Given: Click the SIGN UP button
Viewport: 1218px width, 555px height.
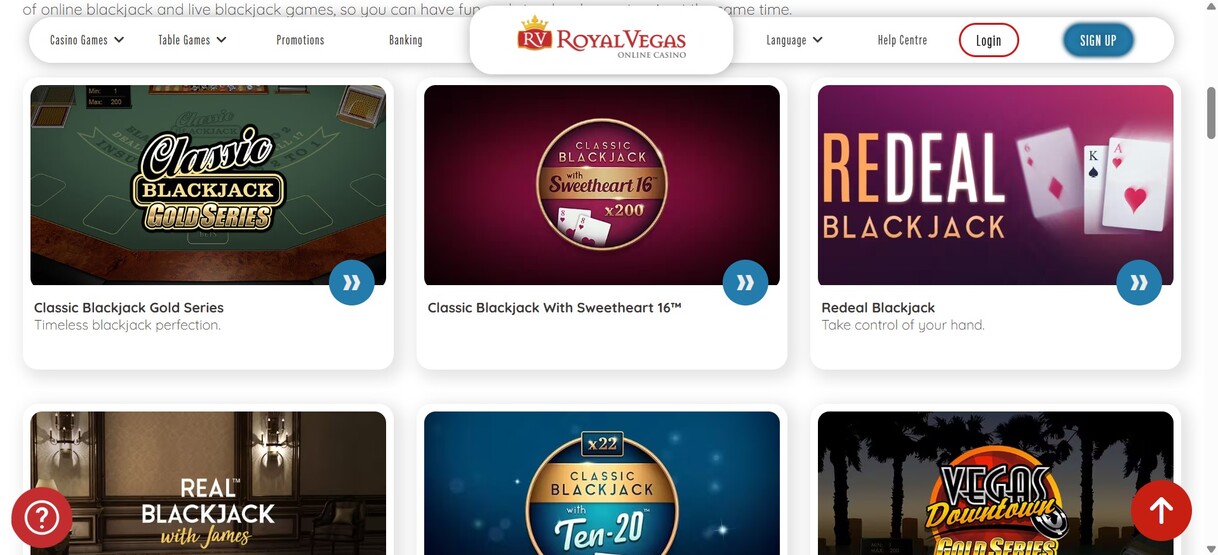Looking at the screenshot, I should click(1098, 40).
